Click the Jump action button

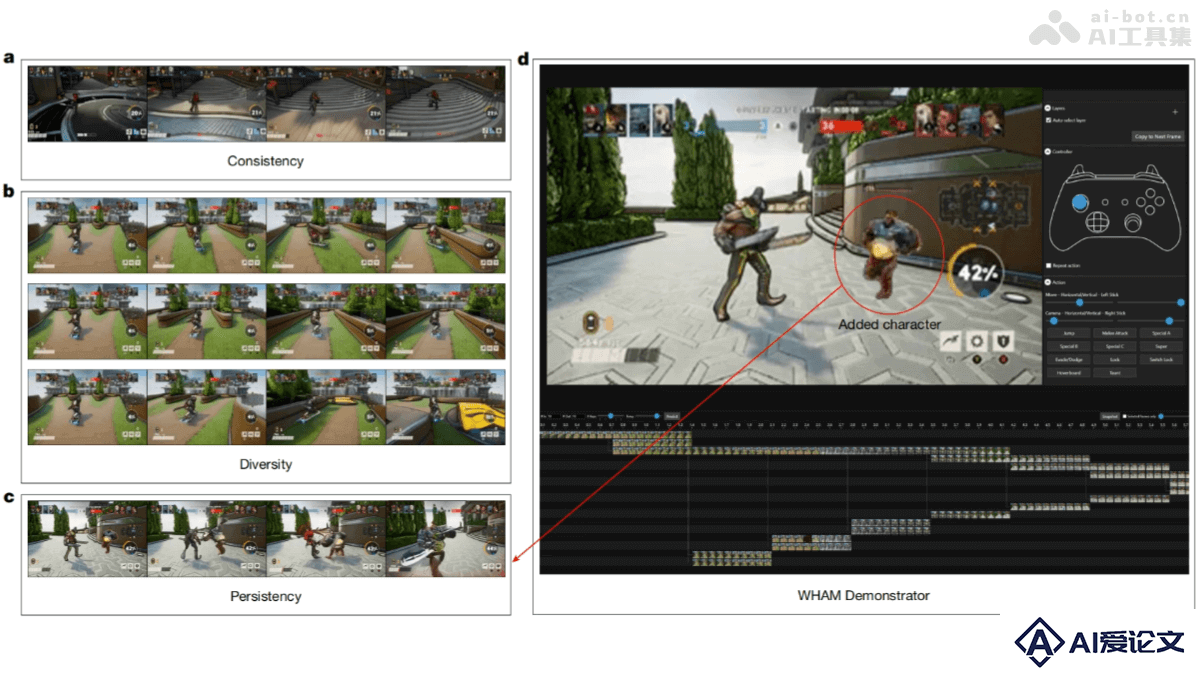click(1069, 333)
